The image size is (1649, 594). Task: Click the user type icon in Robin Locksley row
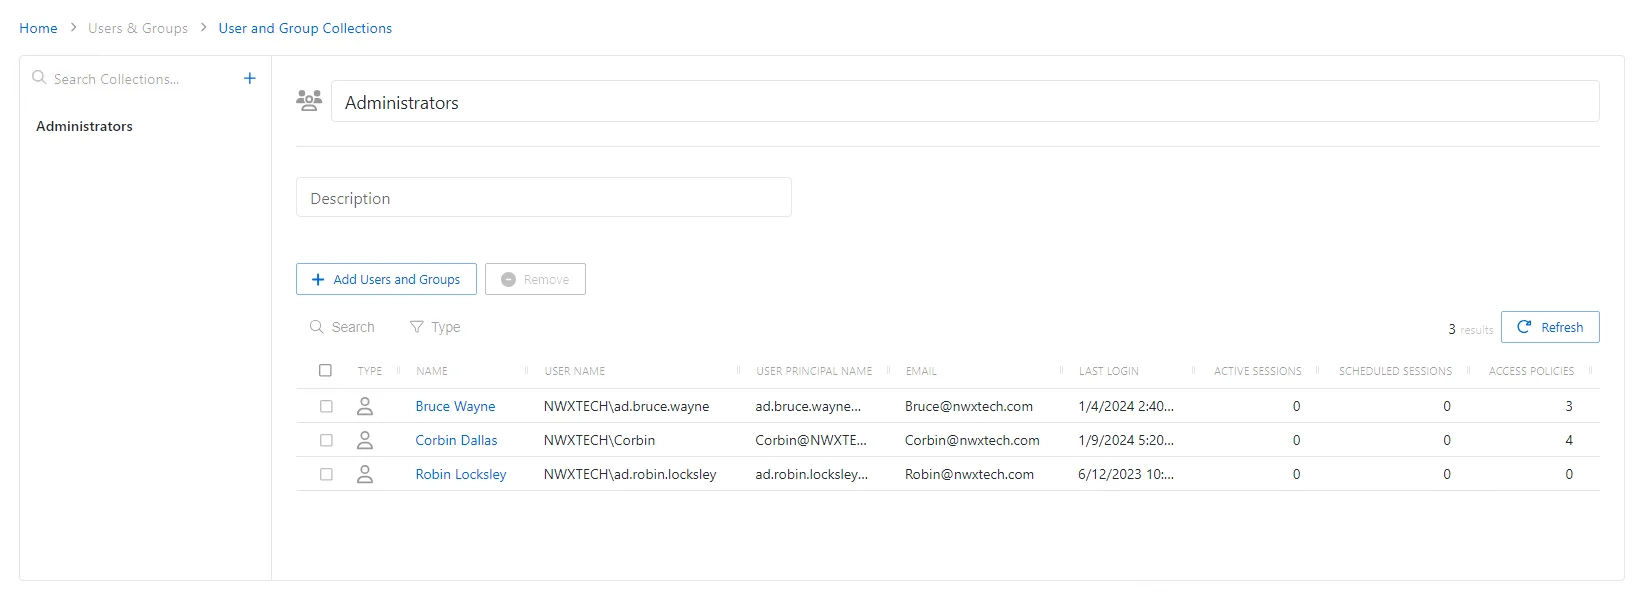point(365,474)
